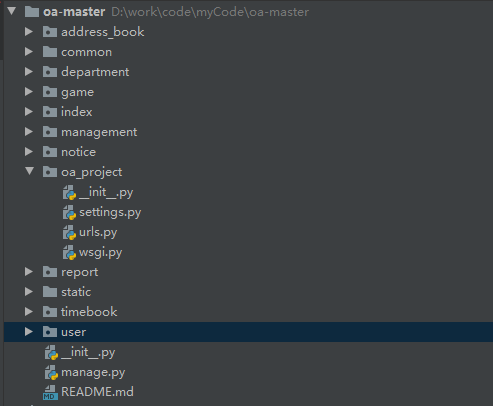The image size is (493, 406).
Task: Click the urls.py Python file icon
Action: tap(69, 232)
